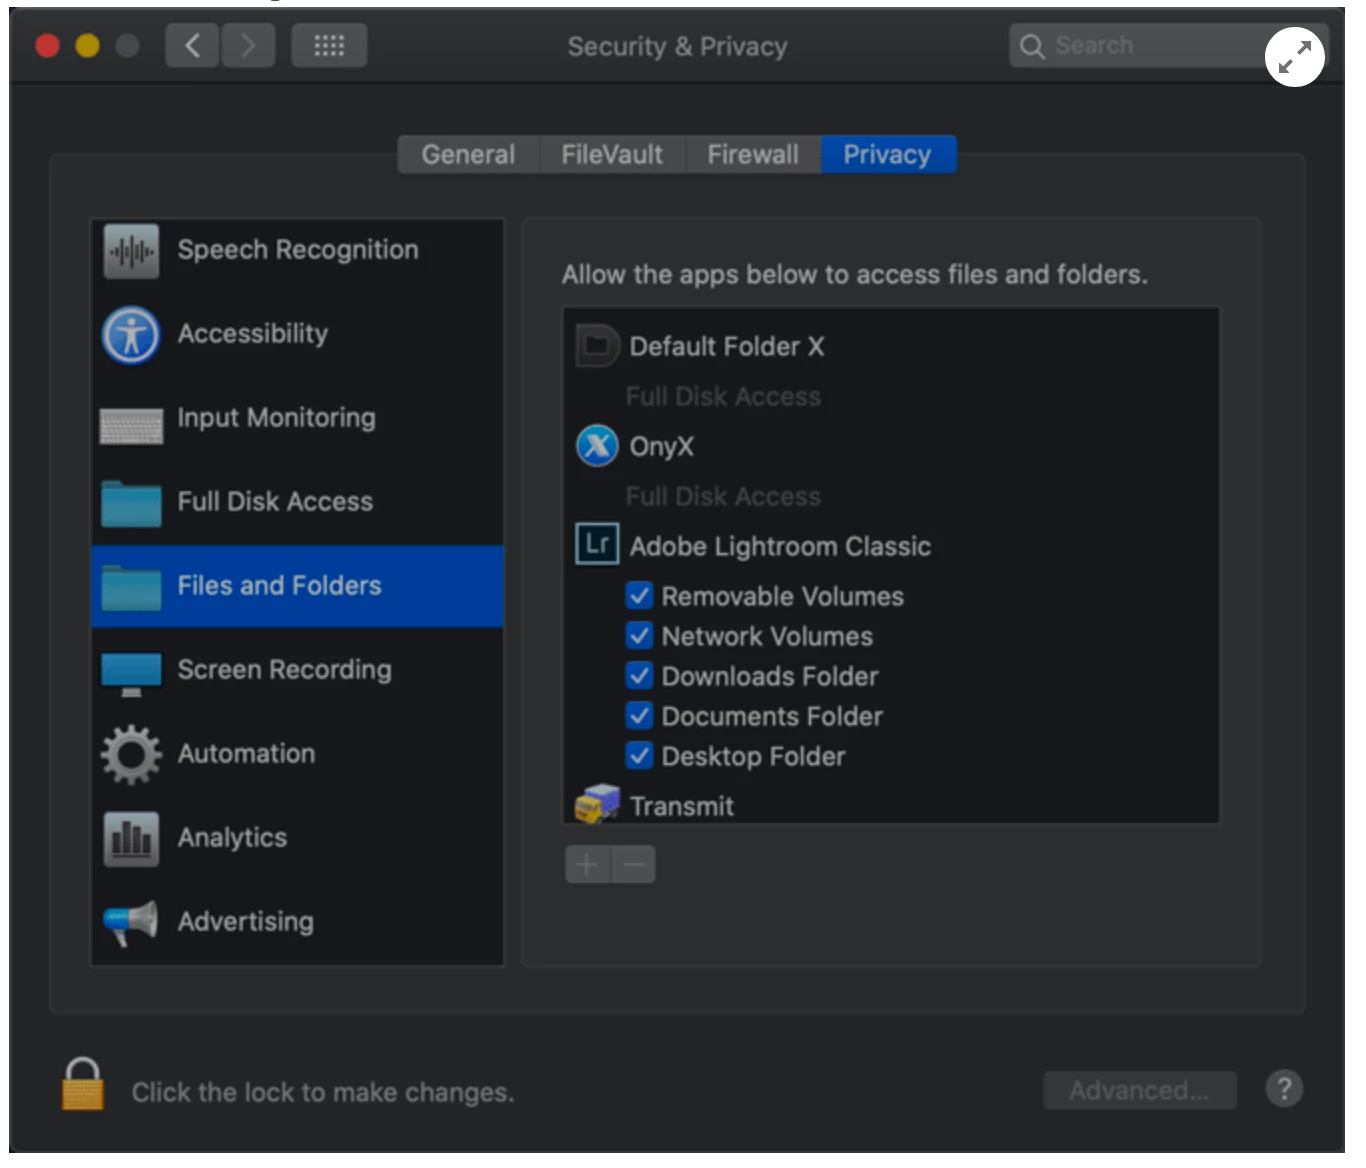
Task: Uncheck Removable Volumes for Lightroom
Action: [639, 596]
